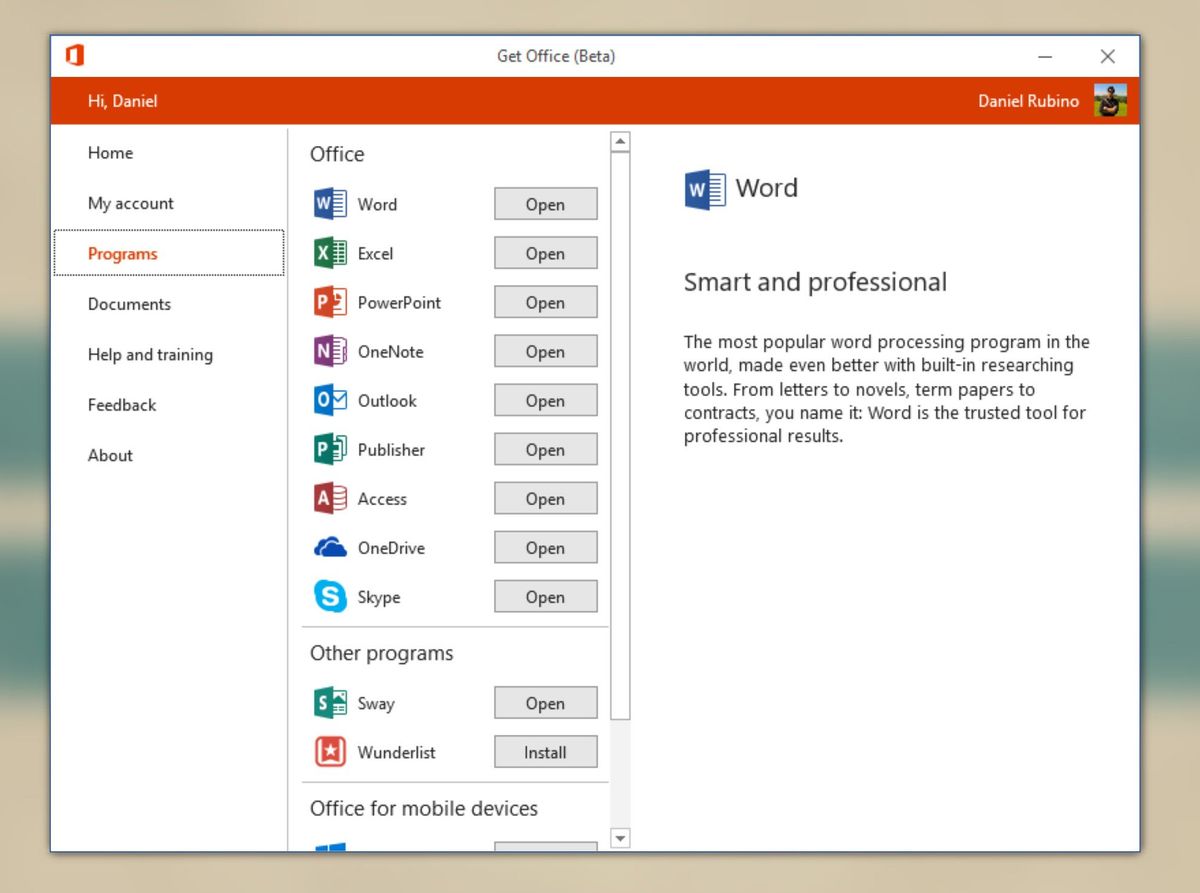Install Wunderlist
1200x893 pixels.
(545, 752)
